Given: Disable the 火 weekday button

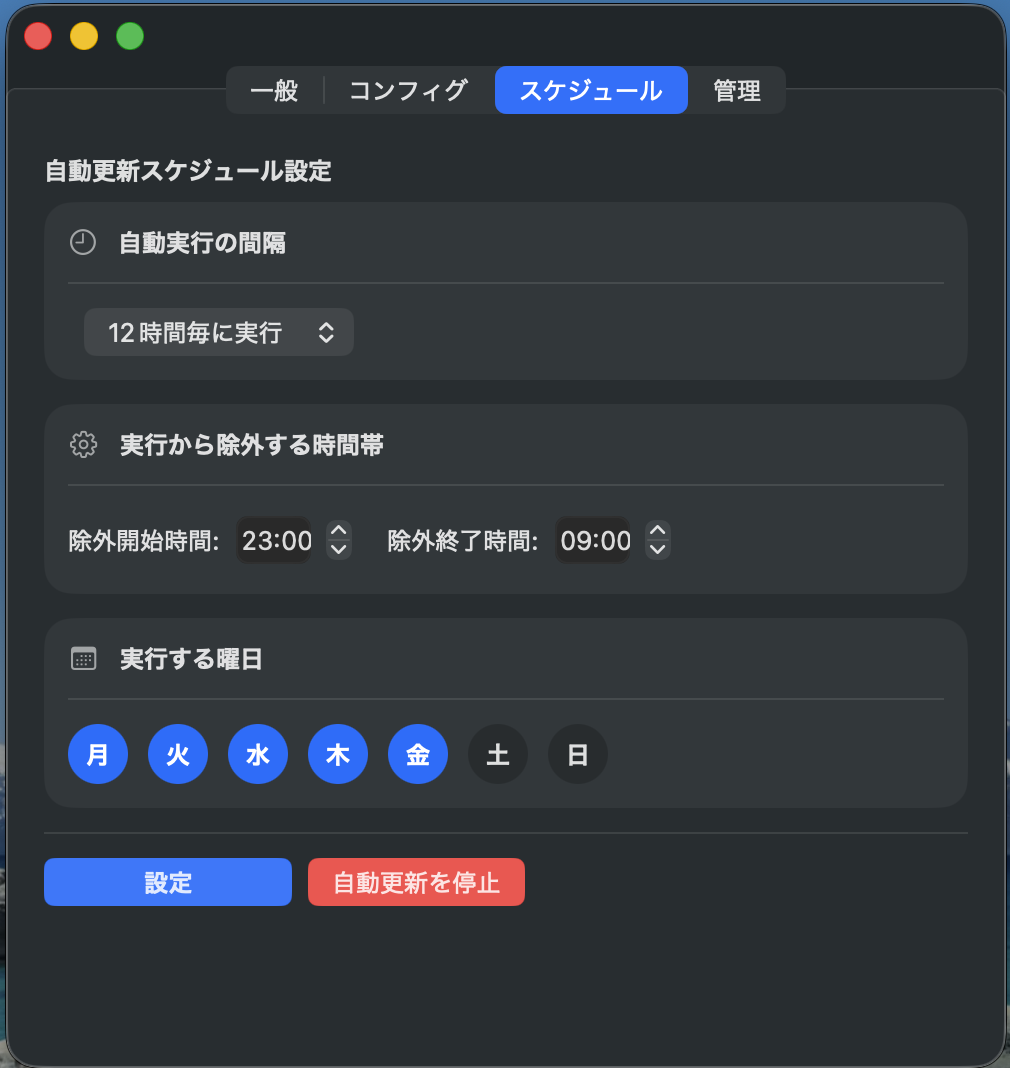Looking at the screenshot, I should click(177, 754).
